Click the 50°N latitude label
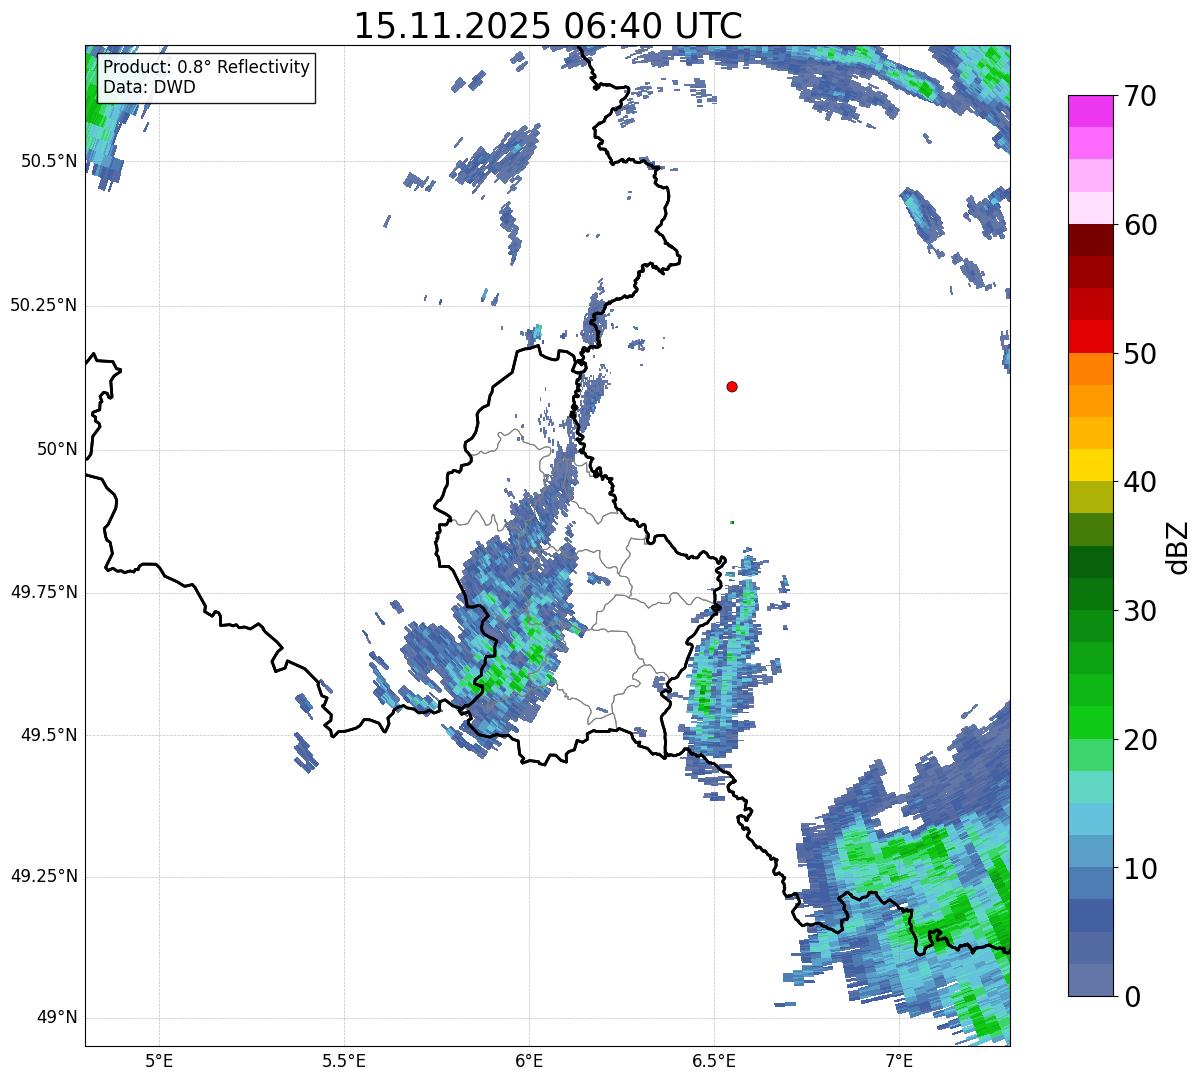 point(57,449)
